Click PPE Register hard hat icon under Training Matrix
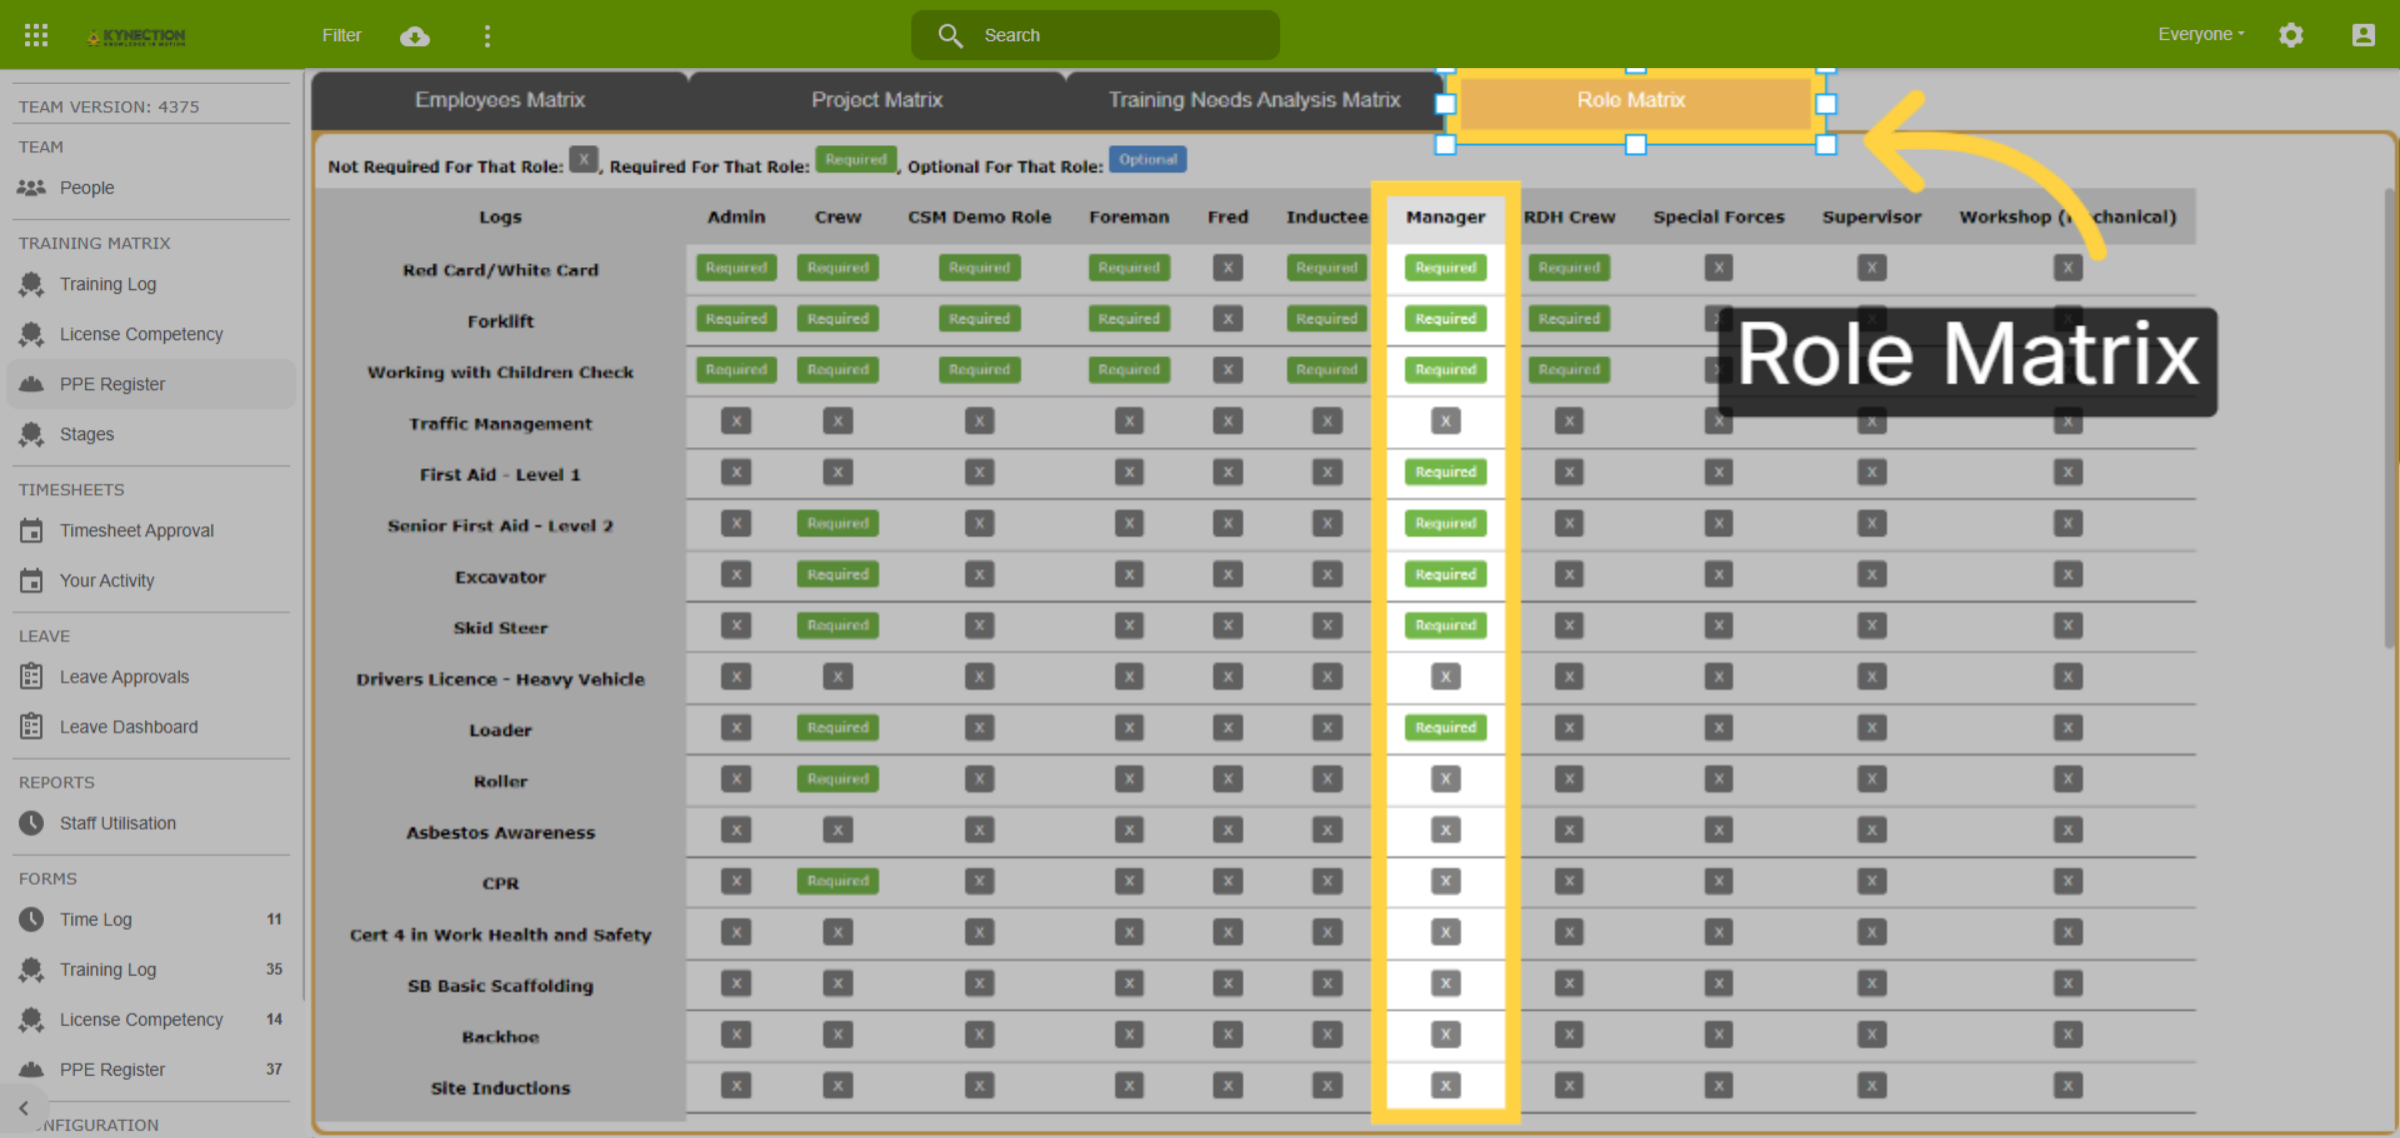The width and height of the screenshot is (2400, 1138). (31, 384)
